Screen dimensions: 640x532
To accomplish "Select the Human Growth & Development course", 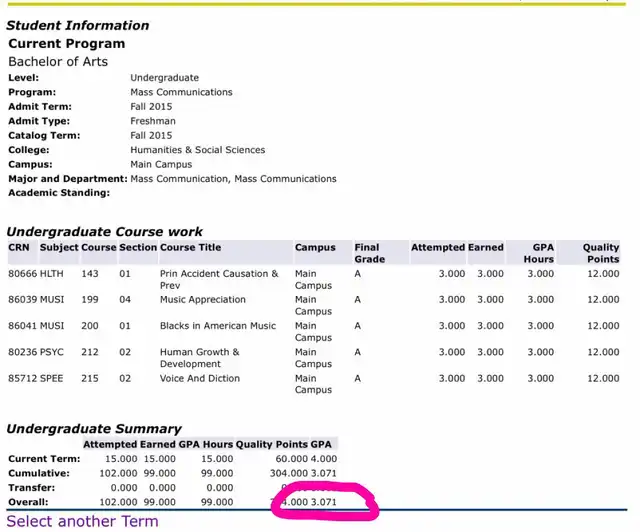I will tap(200, 358).
